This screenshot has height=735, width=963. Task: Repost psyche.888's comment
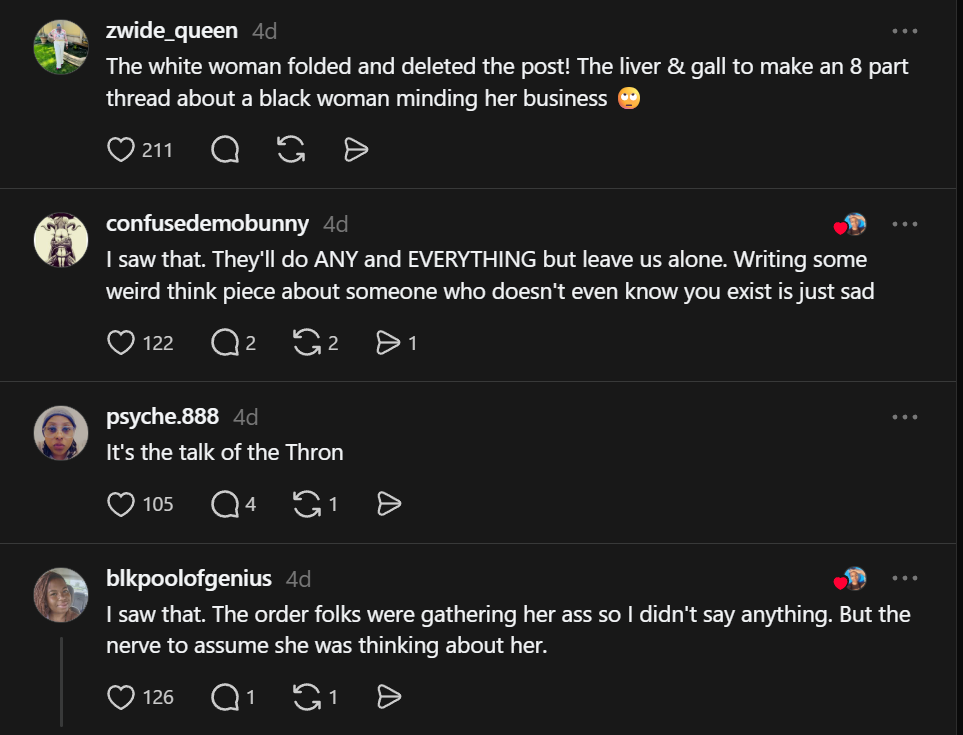point(306,504)
